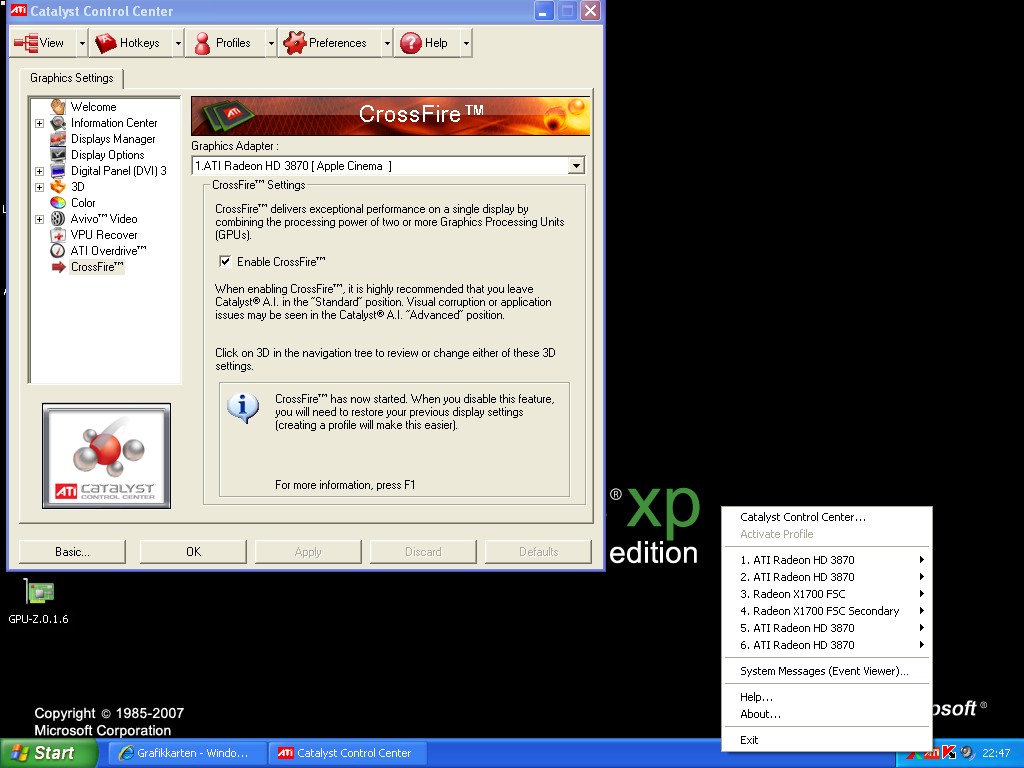Select the Displays Manager label in the tree
The width and height of the screenshot is (1024, 768).
(113, 138)
